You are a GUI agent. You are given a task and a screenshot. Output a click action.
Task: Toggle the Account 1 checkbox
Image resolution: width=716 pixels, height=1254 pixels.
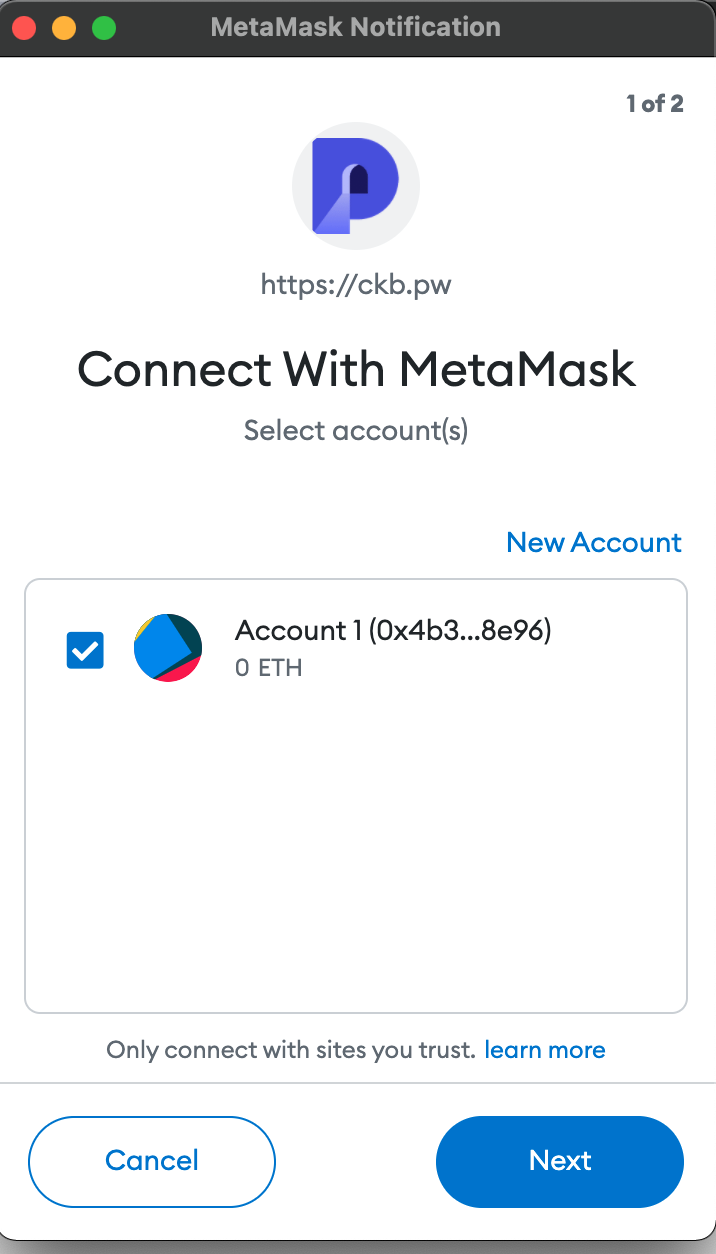(x=85, y=651)
